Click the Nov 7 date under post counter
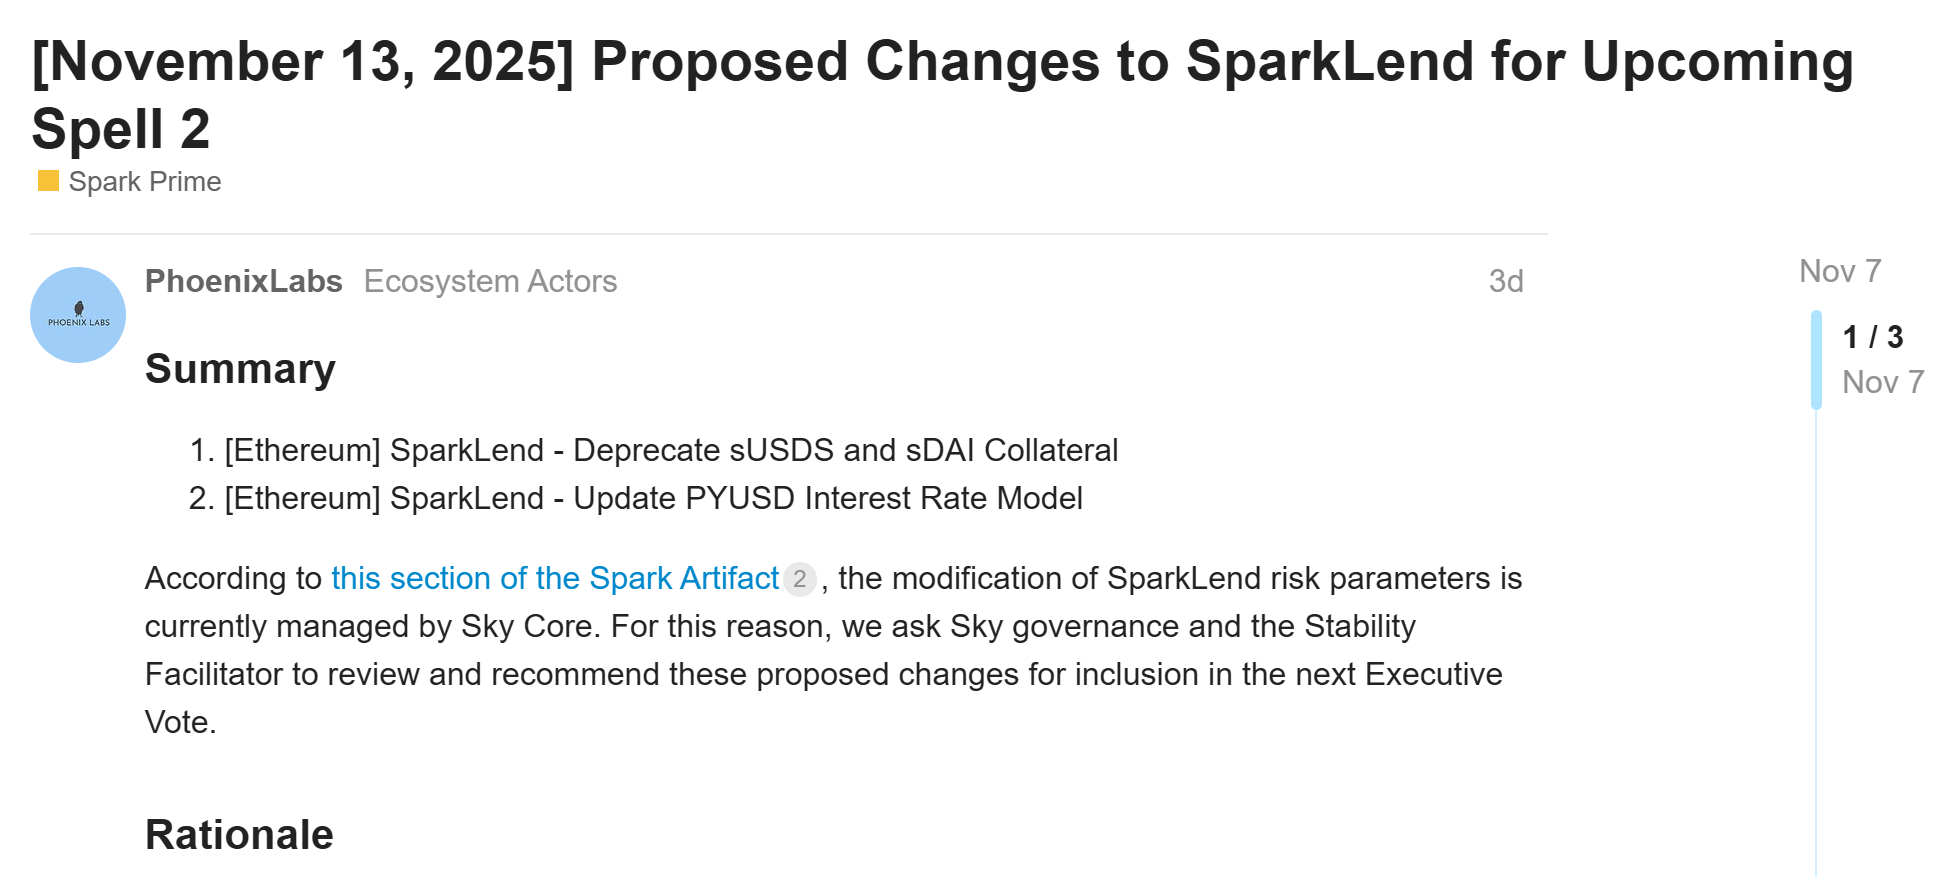1950x880 pixels. point(1882,382)
